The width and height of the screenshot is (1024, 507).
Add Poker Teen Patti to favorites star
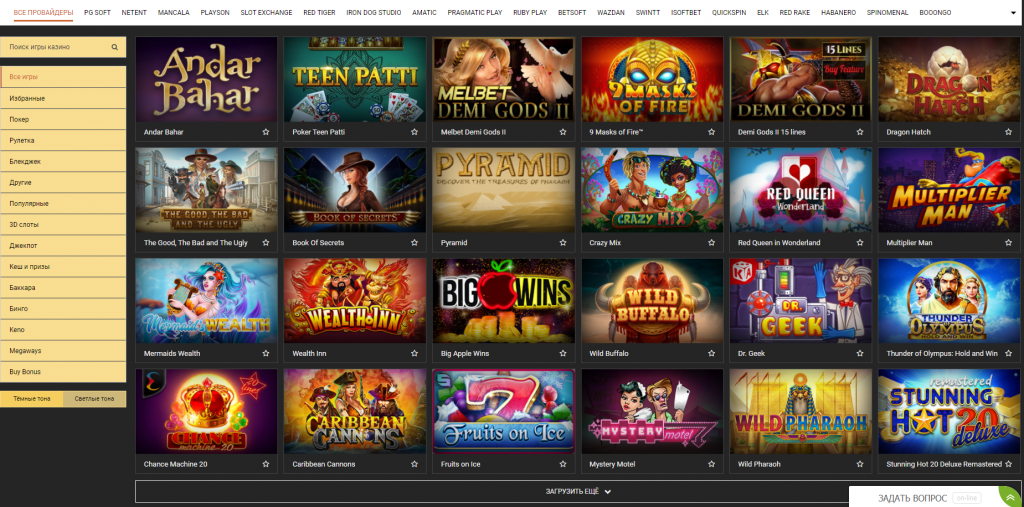[x=414, y=132]
